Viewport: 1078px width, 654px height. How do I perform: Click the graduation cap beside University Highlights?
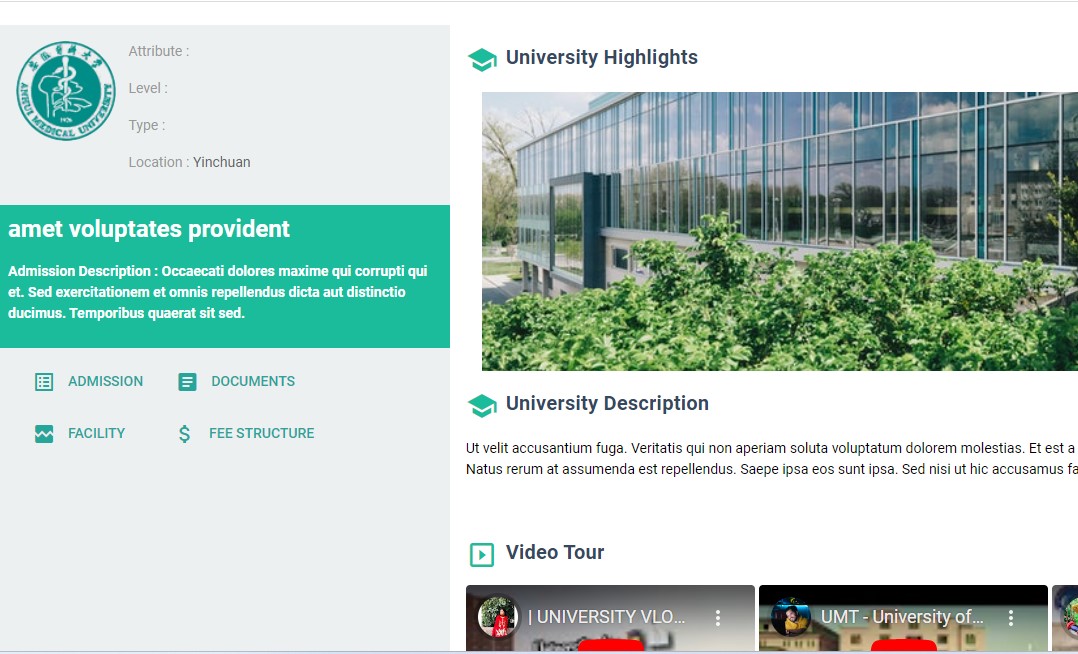click(482, 59)
